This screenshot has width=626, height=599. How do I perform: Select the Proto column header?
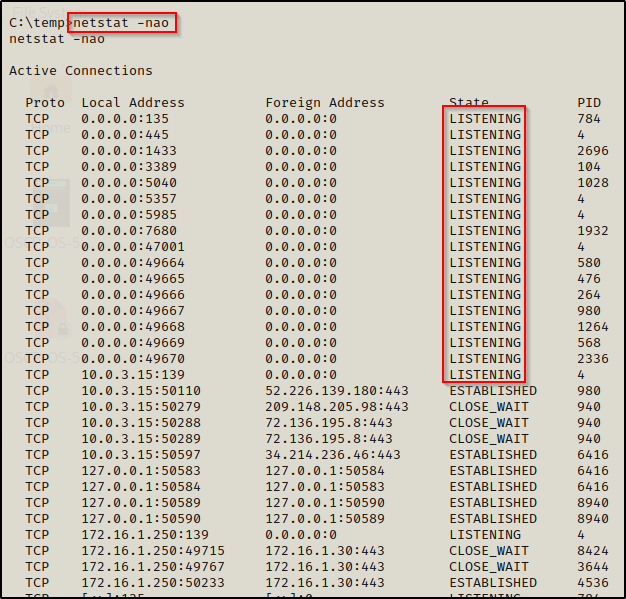pyautogui.click(x=45, y=103)
